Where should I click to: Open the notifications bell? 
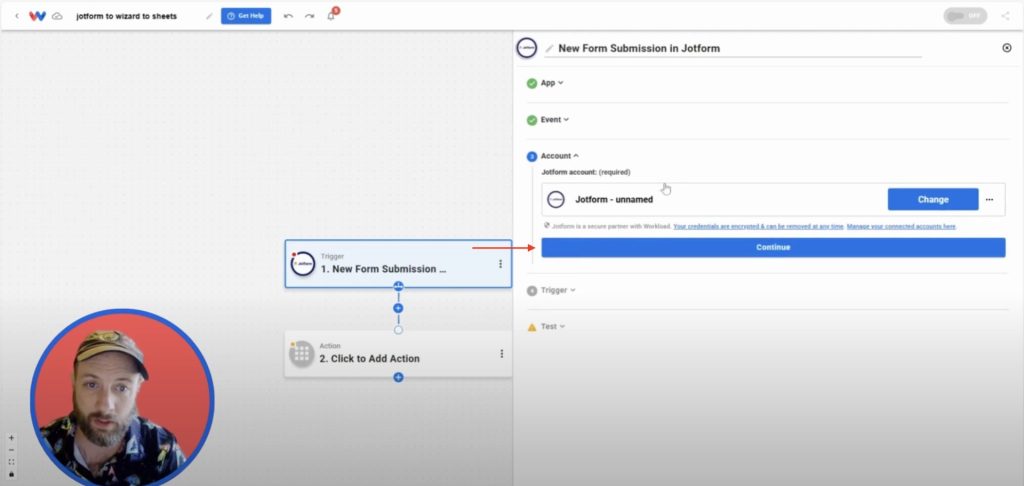click(x=331, y=15)
